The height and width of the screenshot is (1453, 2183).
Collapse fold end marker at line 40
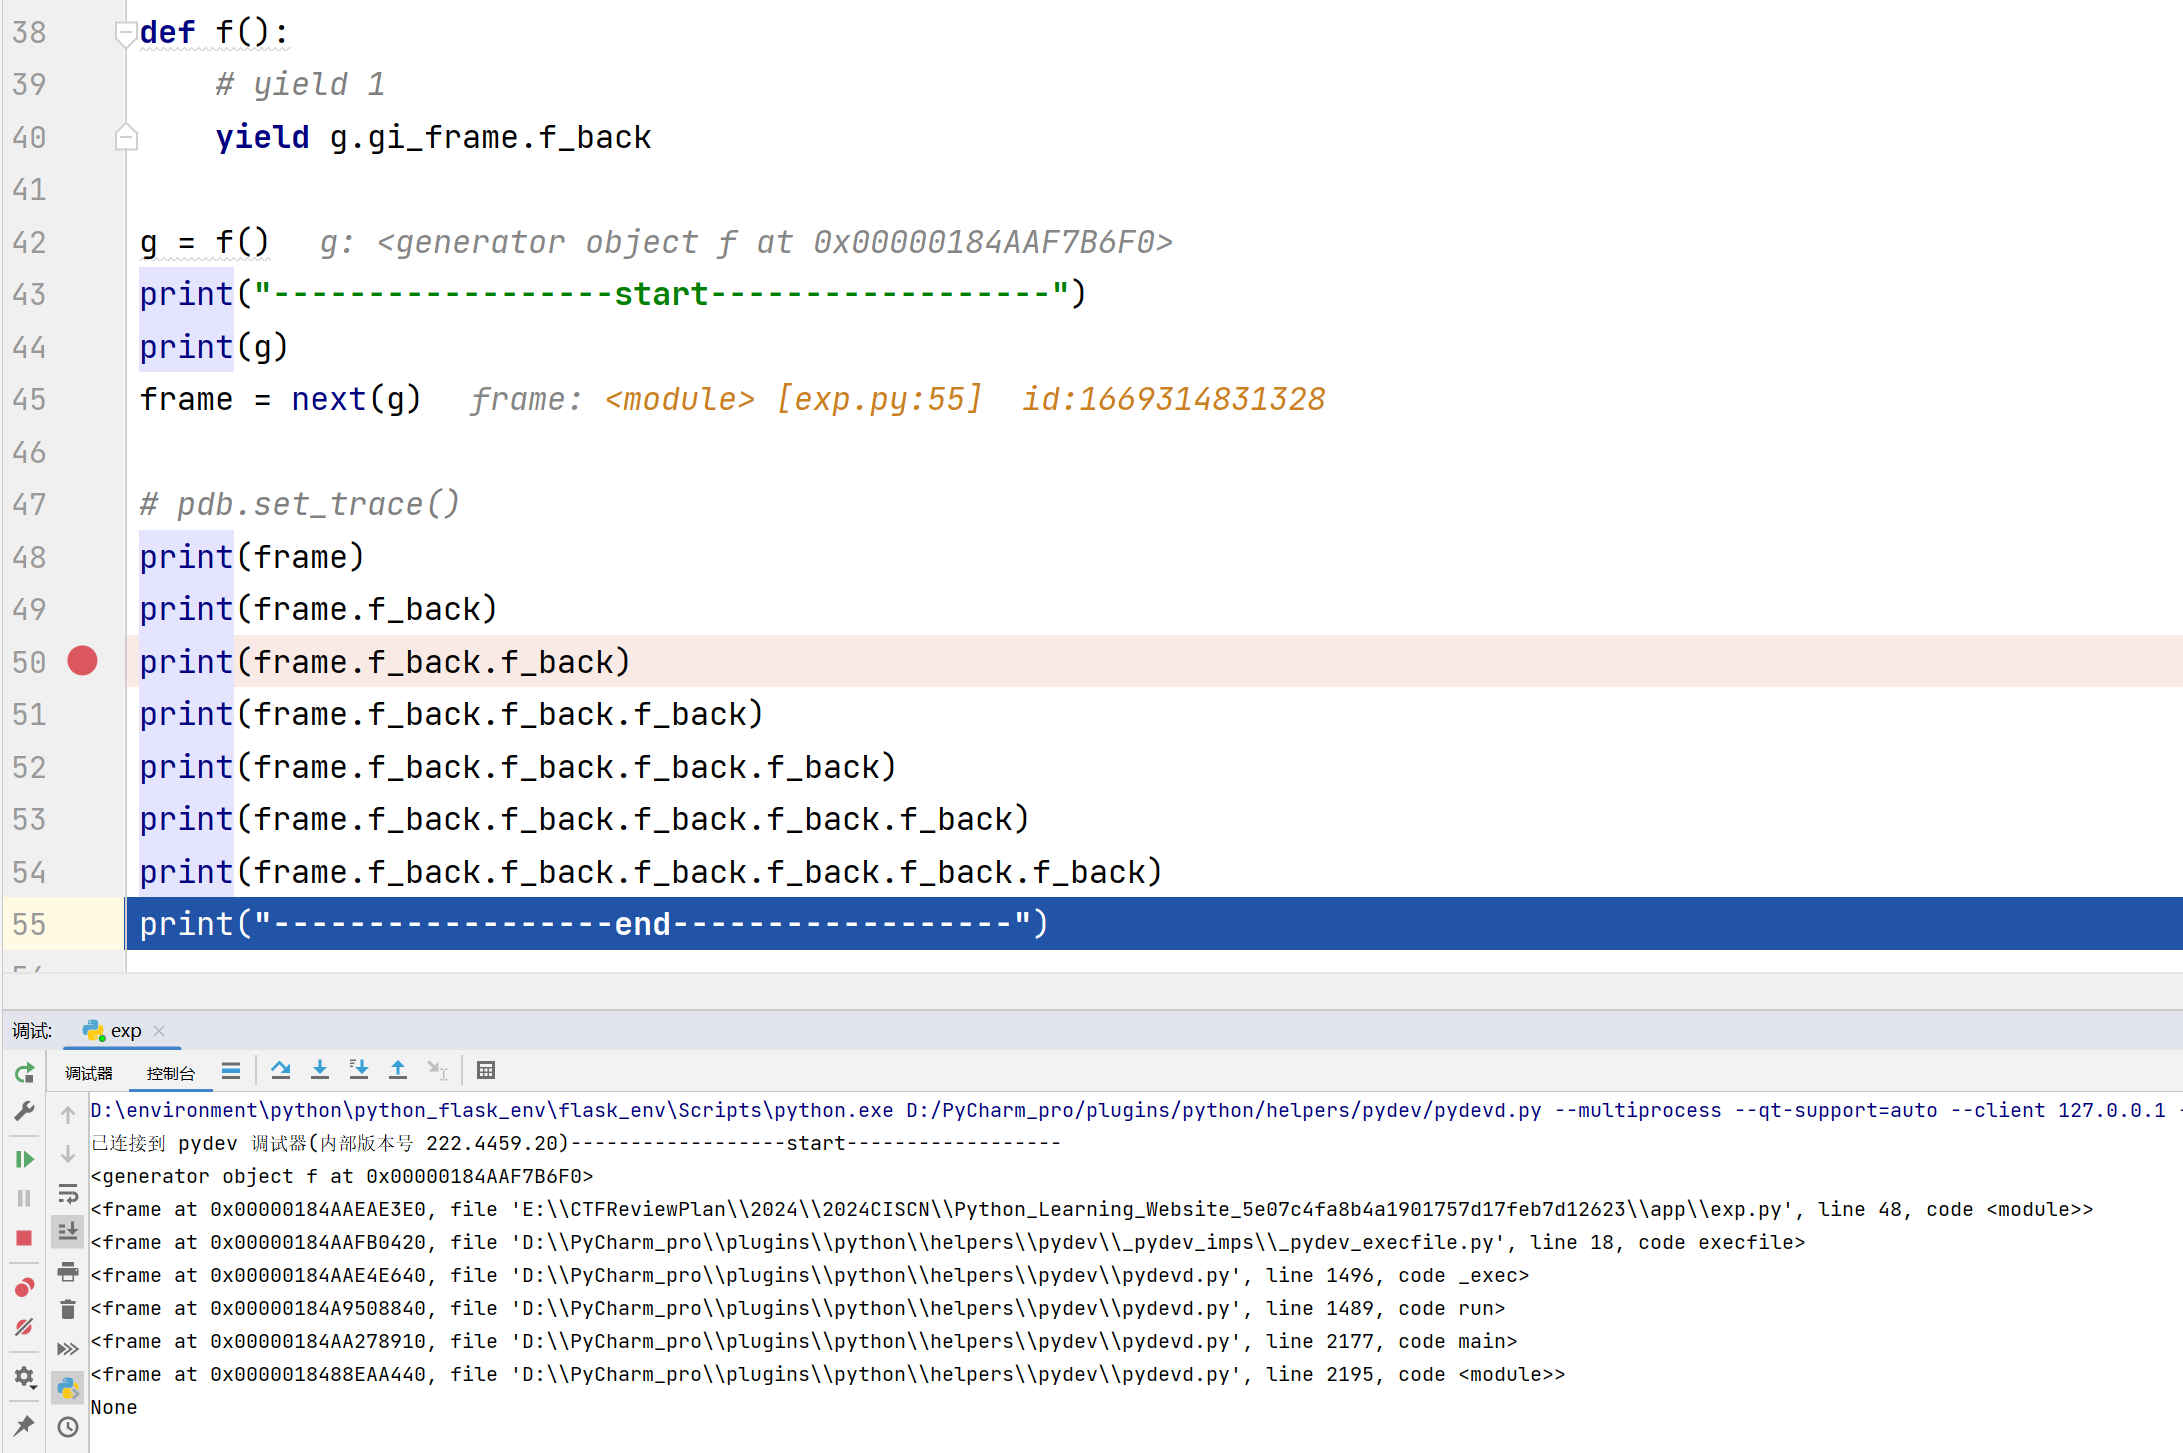point(126,137)
